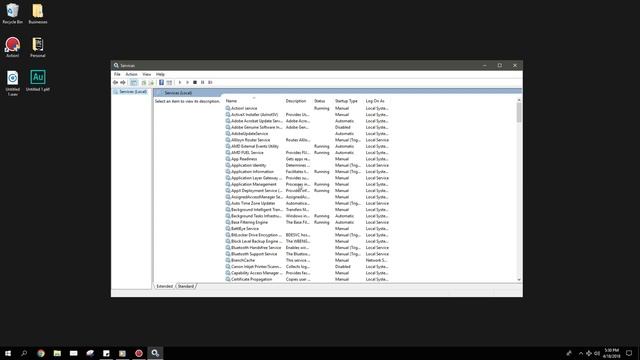
Task: Open the Adobe Audition Untitled file icon
Action: click(x=38, y=80)
